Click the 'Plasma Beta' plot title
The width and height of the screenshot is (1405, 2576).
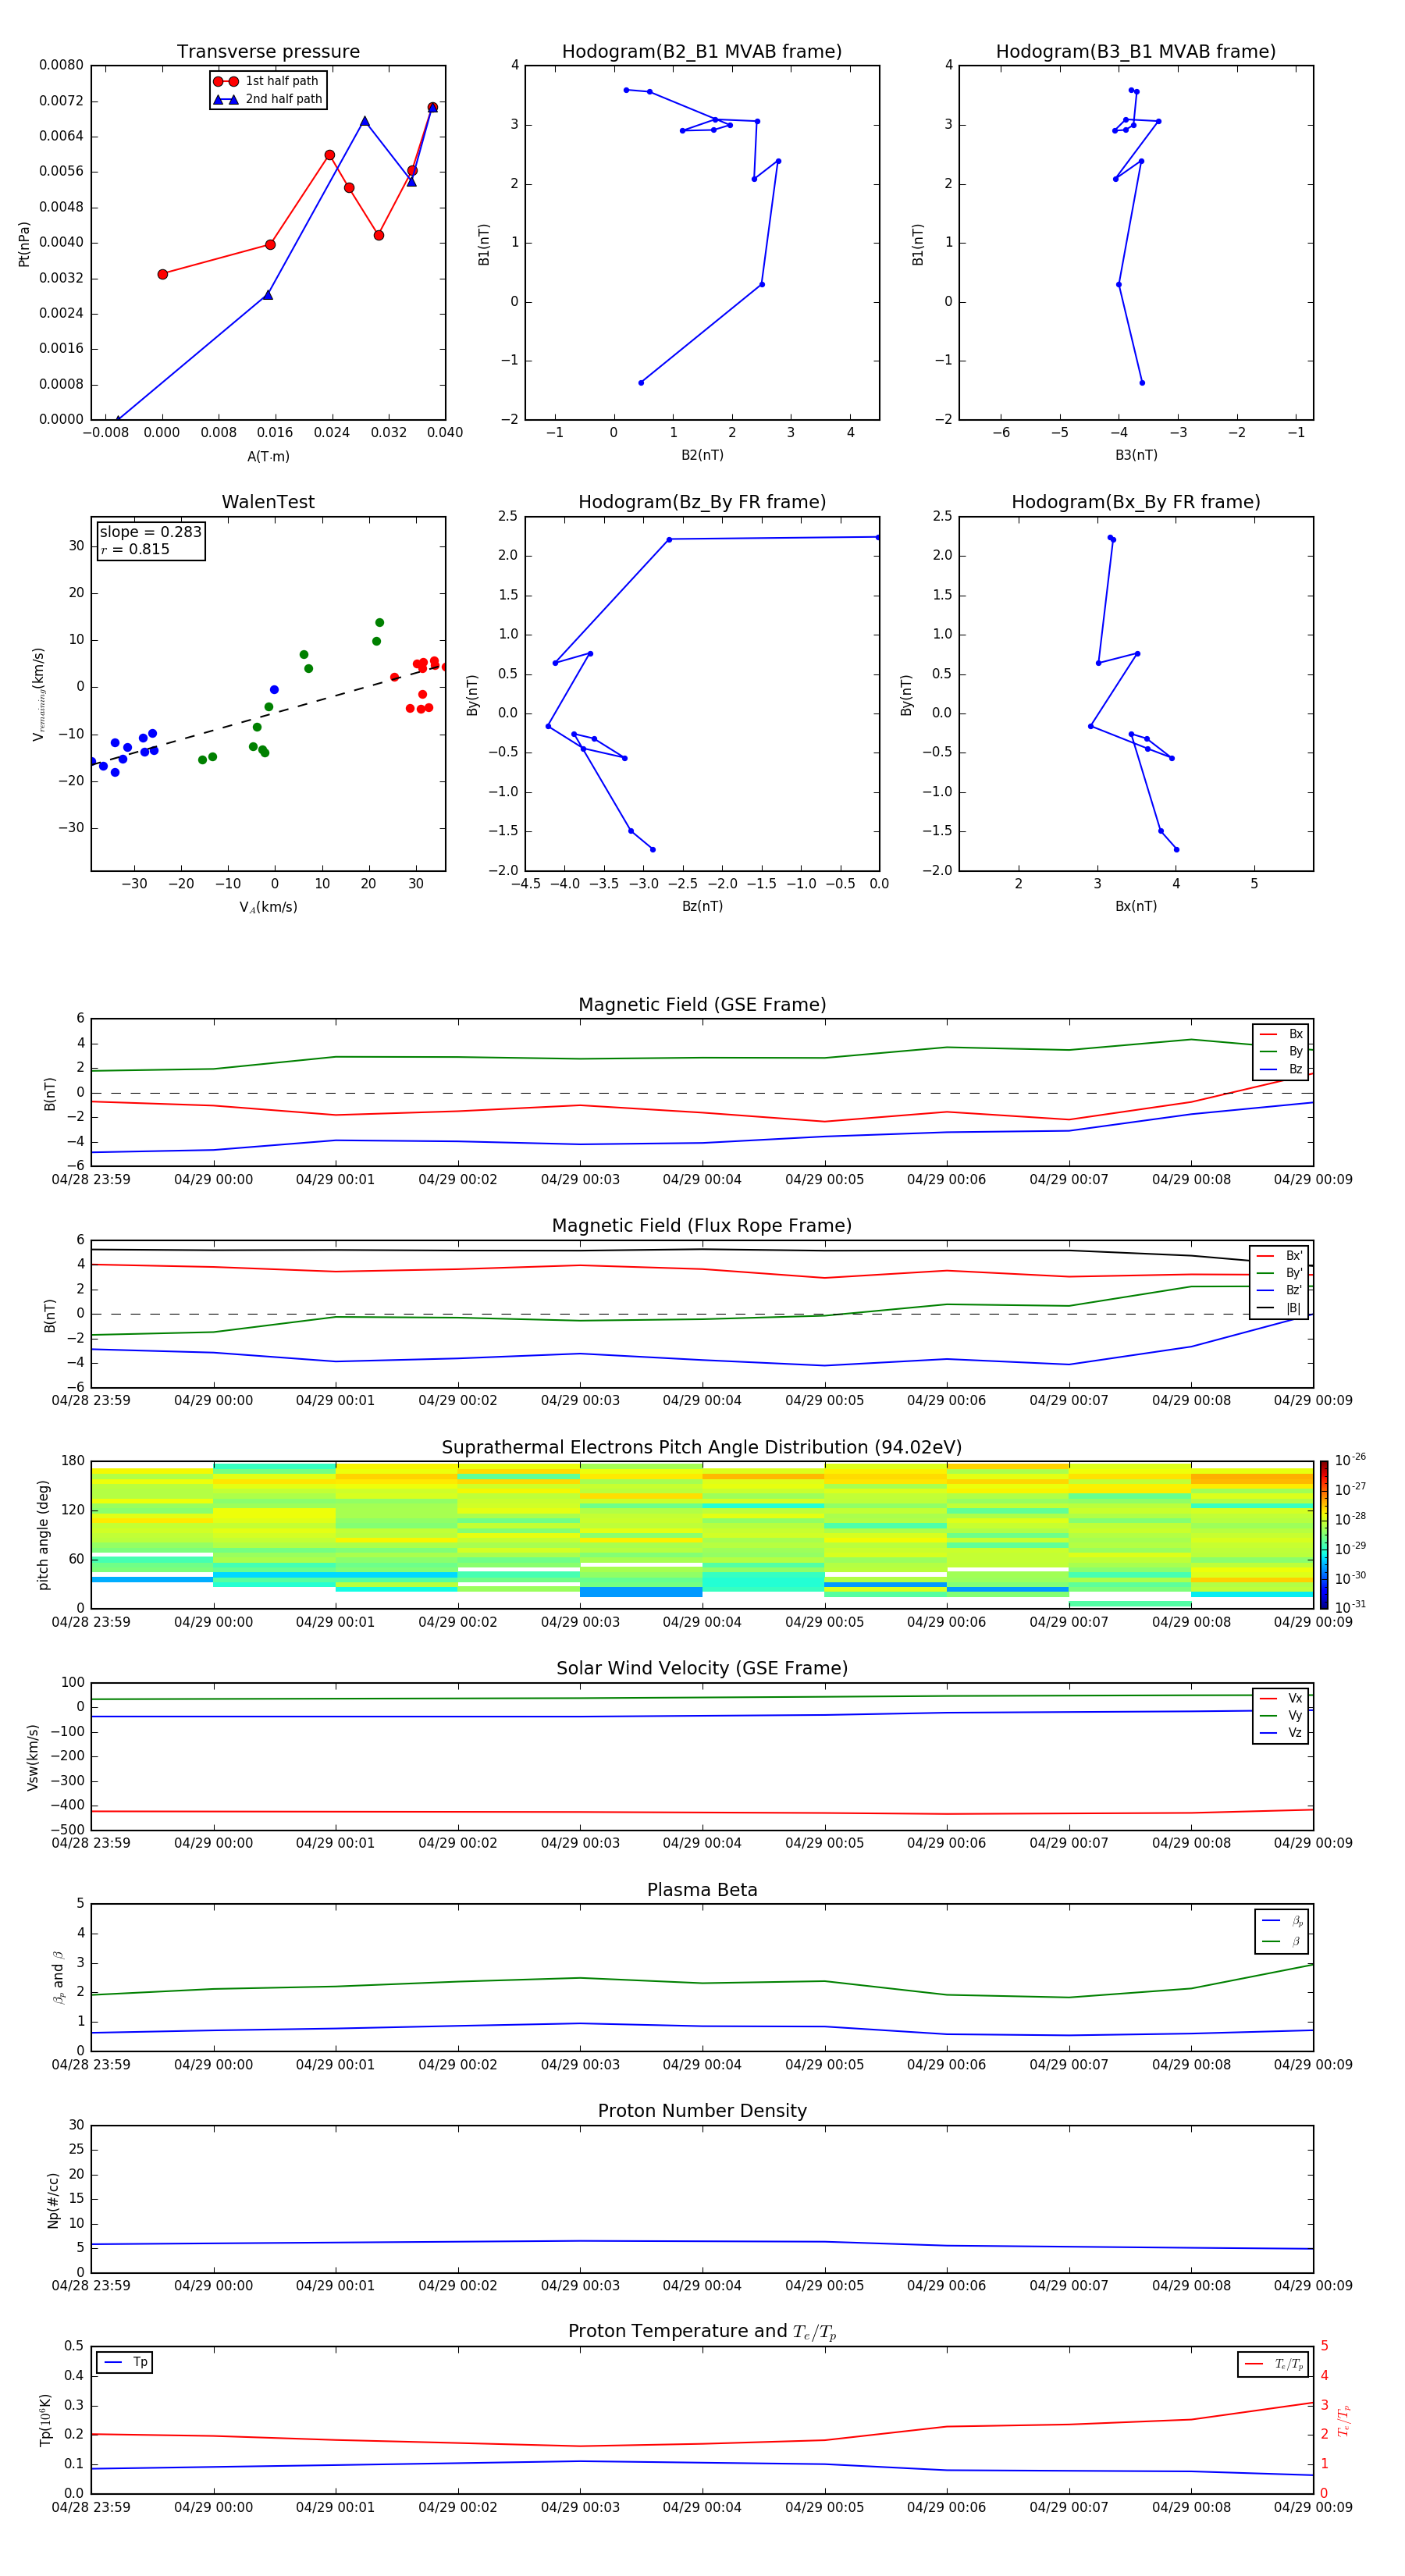[x=702, y=1891]
